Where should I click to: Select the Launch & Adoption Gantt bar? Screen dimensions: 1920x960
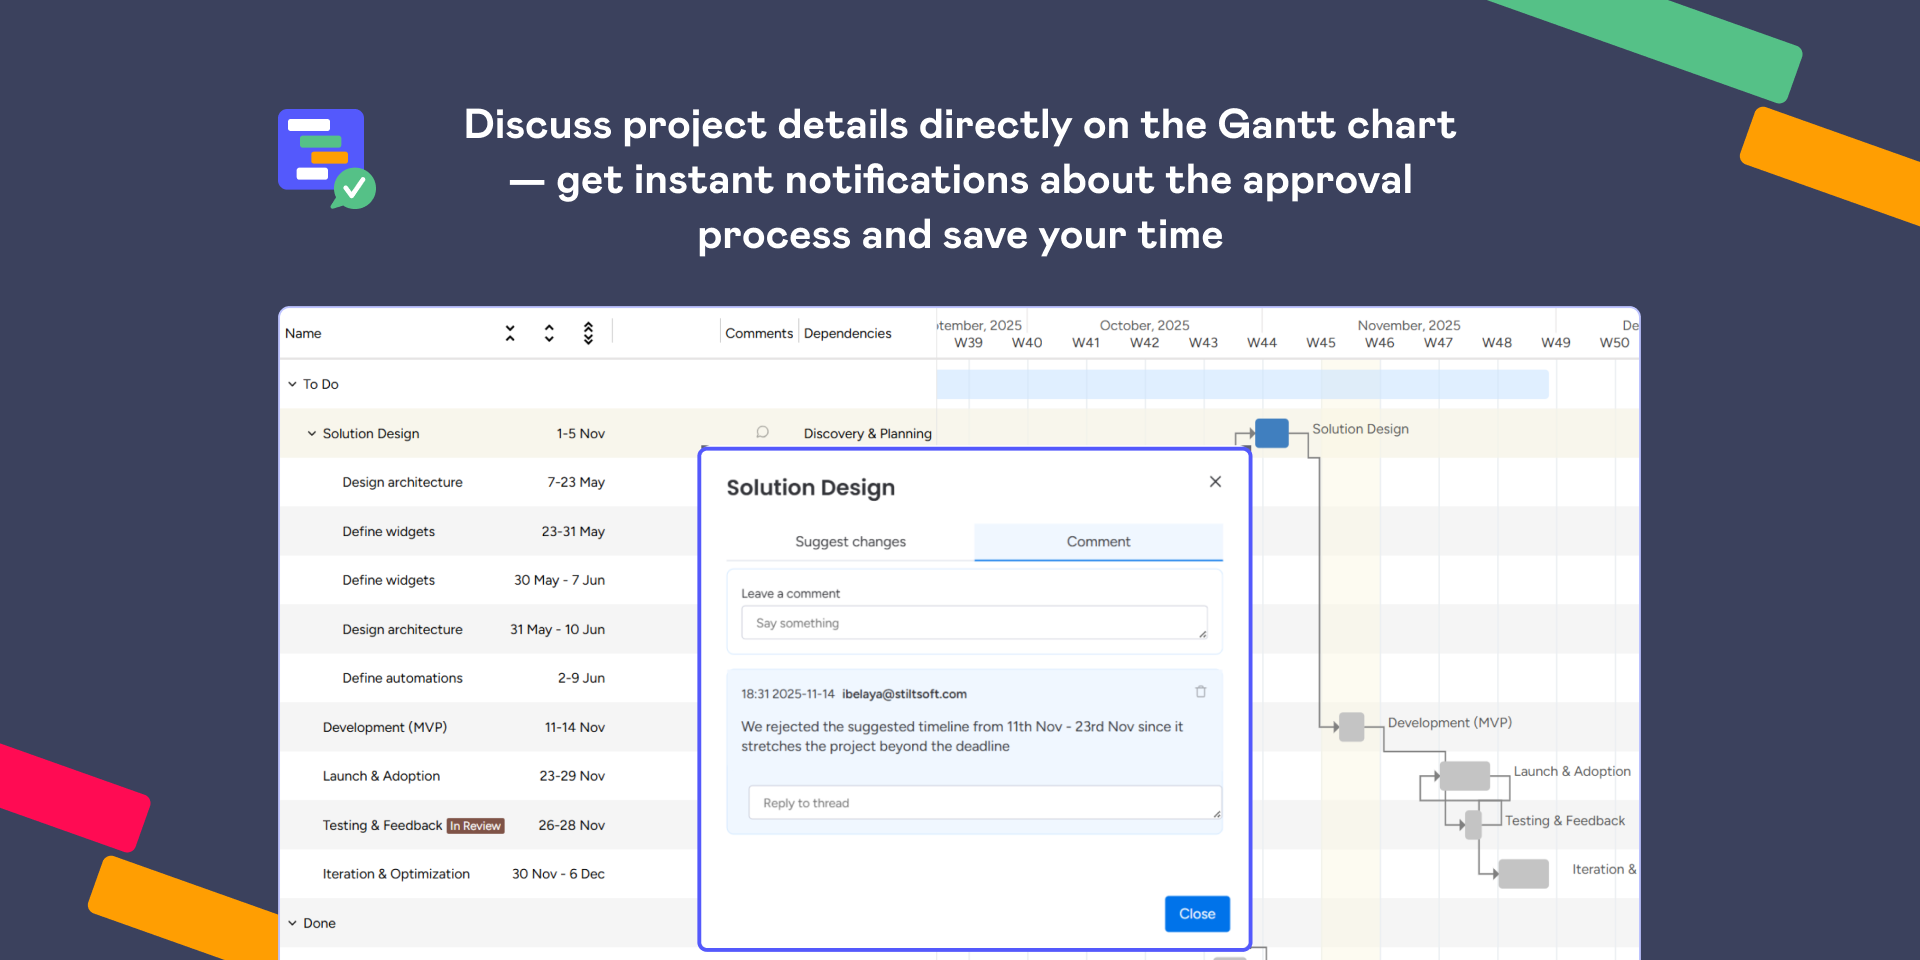coord(1465,776)
